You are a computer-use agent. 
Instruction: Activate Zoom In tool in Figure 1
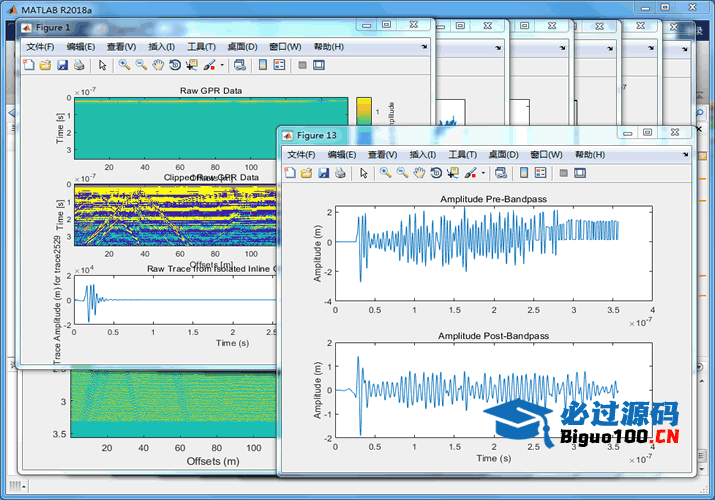pyautogui.click(x=124, y=65)
